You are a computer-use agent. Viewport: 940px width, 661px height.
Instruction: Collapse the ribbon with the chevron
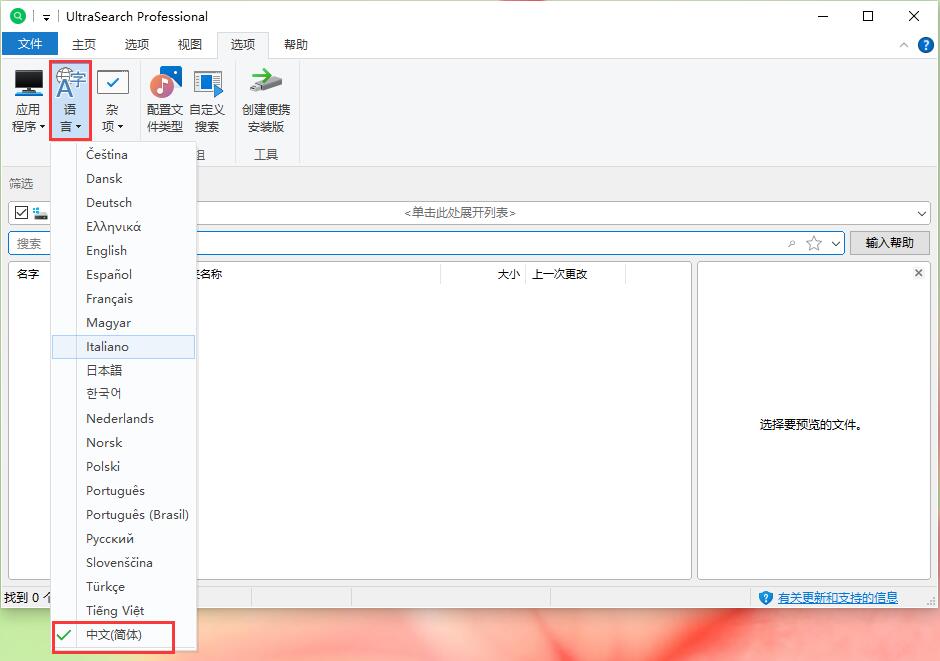coord(903,45)
